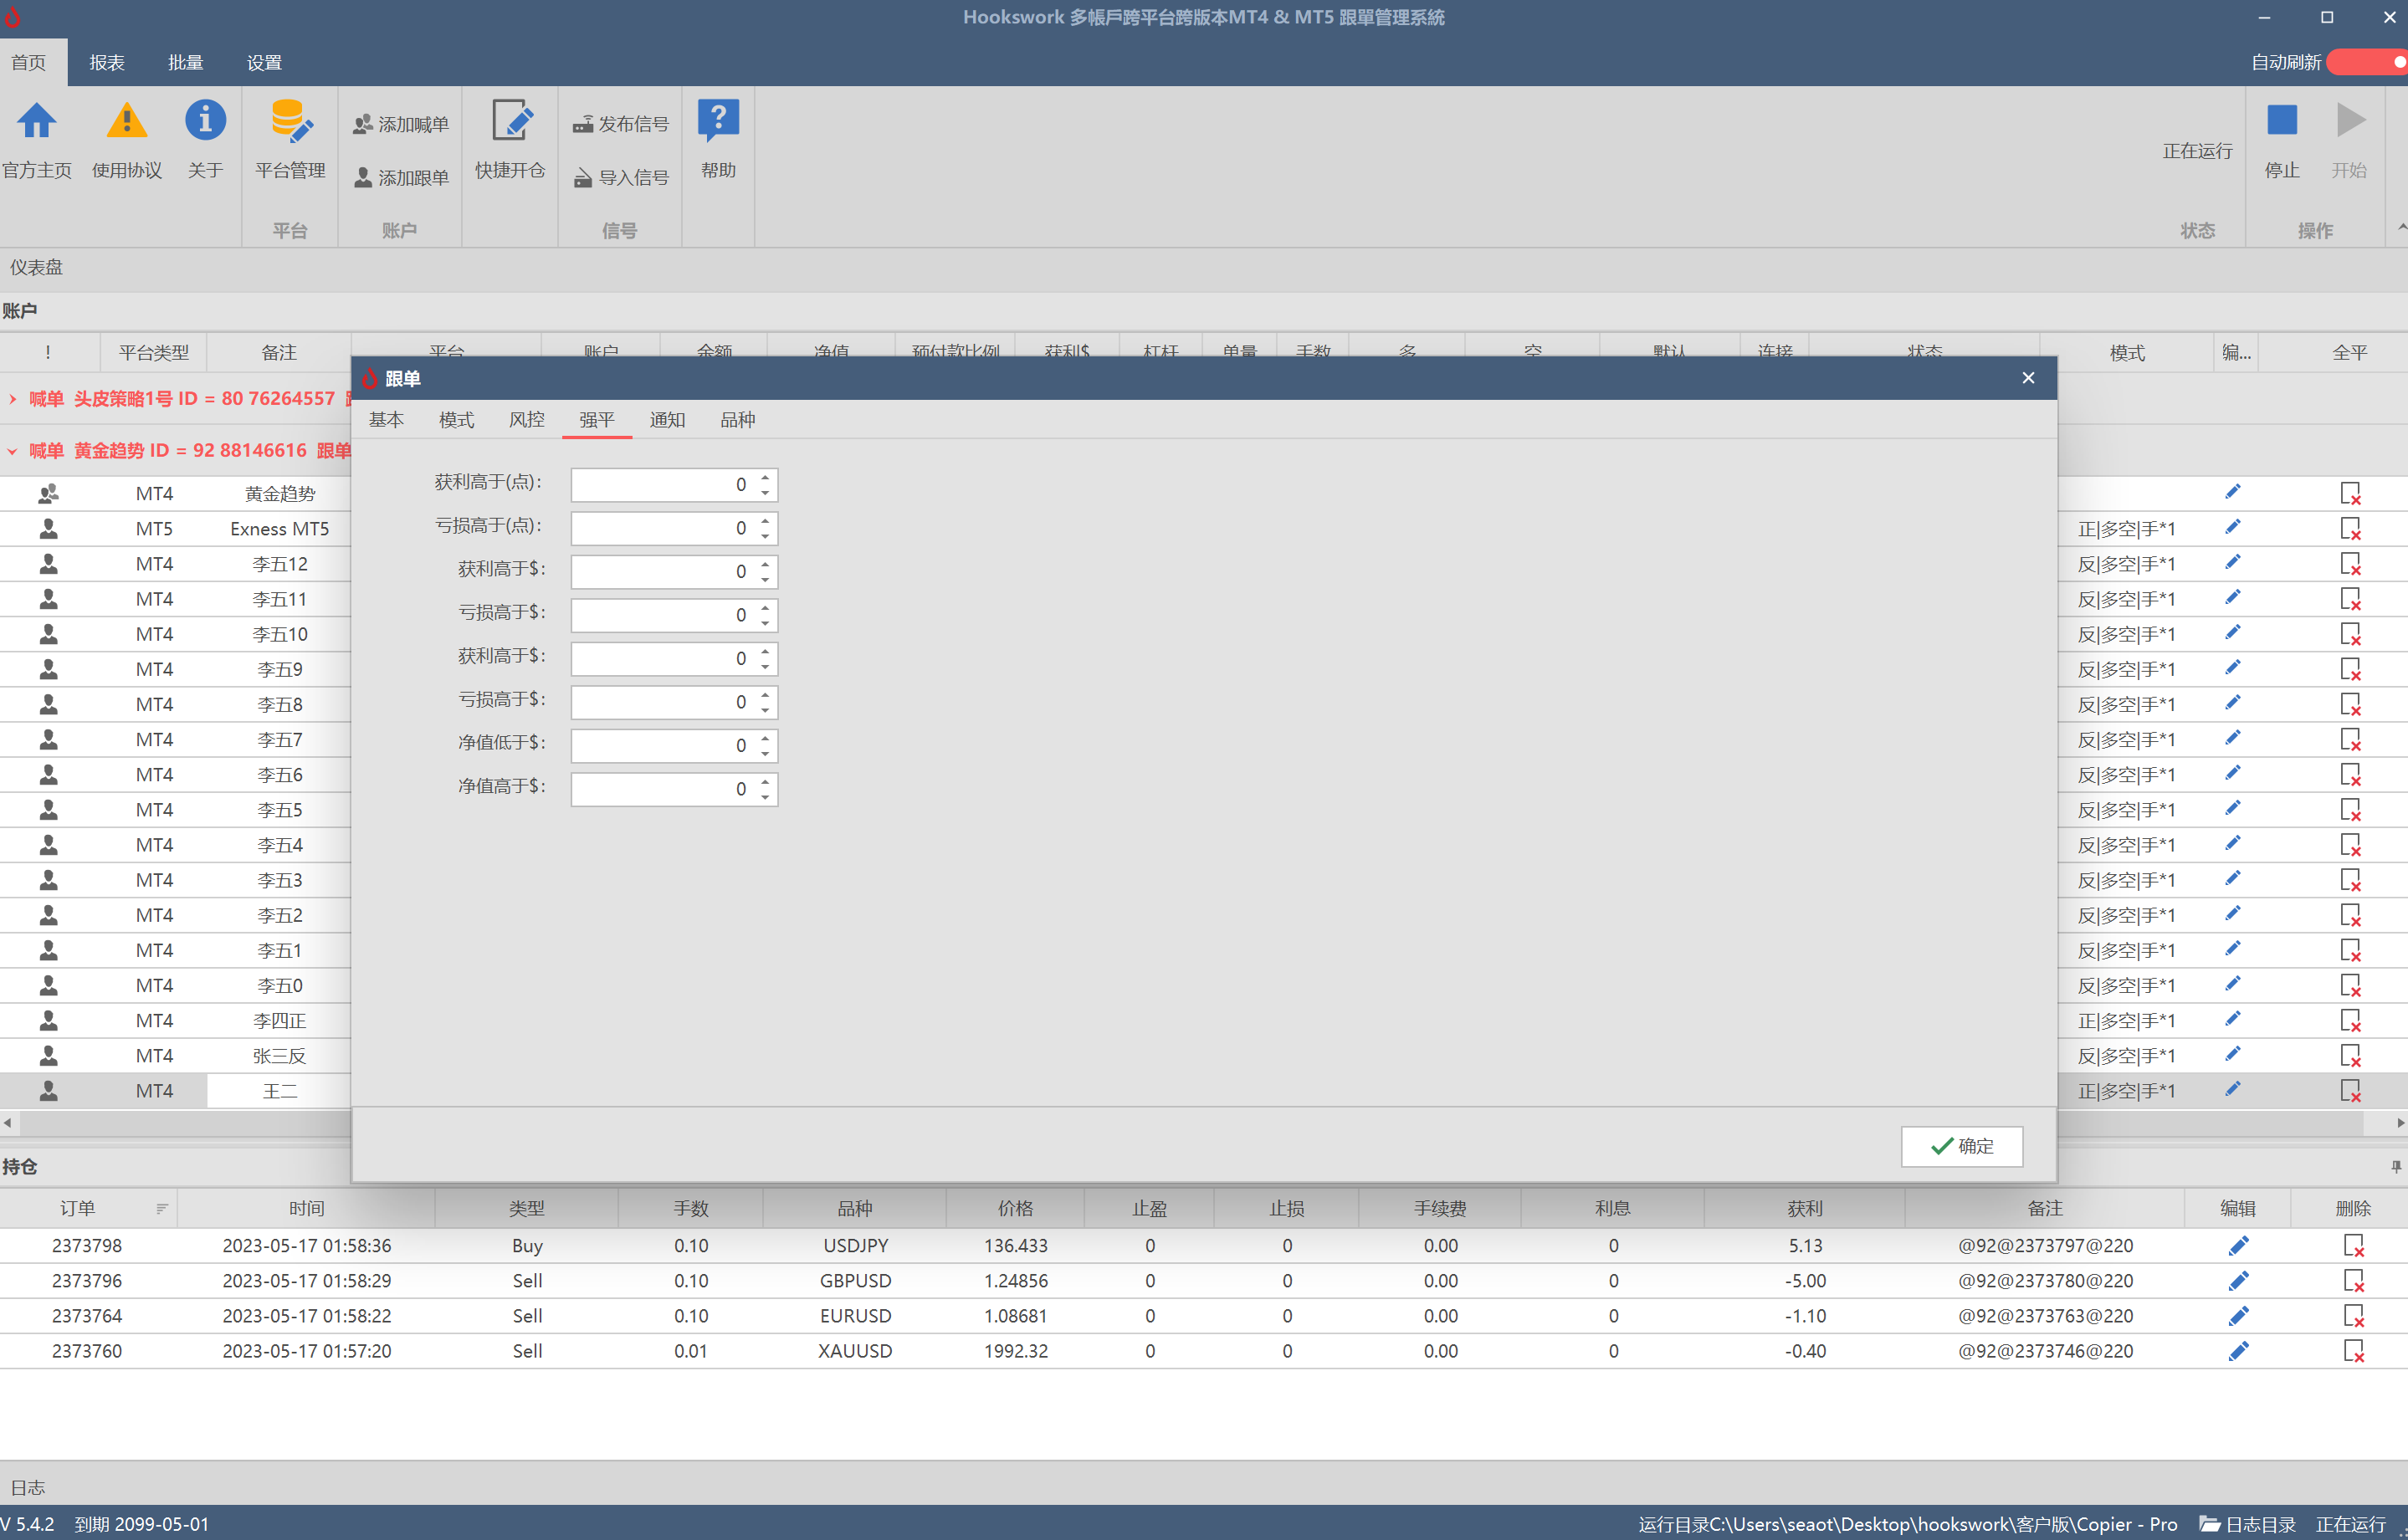The width and height of the screenshot is (2408, 1540).
Task: Edit order 2373796 with pencil icon
Action: click(x=2238, y=1280)
